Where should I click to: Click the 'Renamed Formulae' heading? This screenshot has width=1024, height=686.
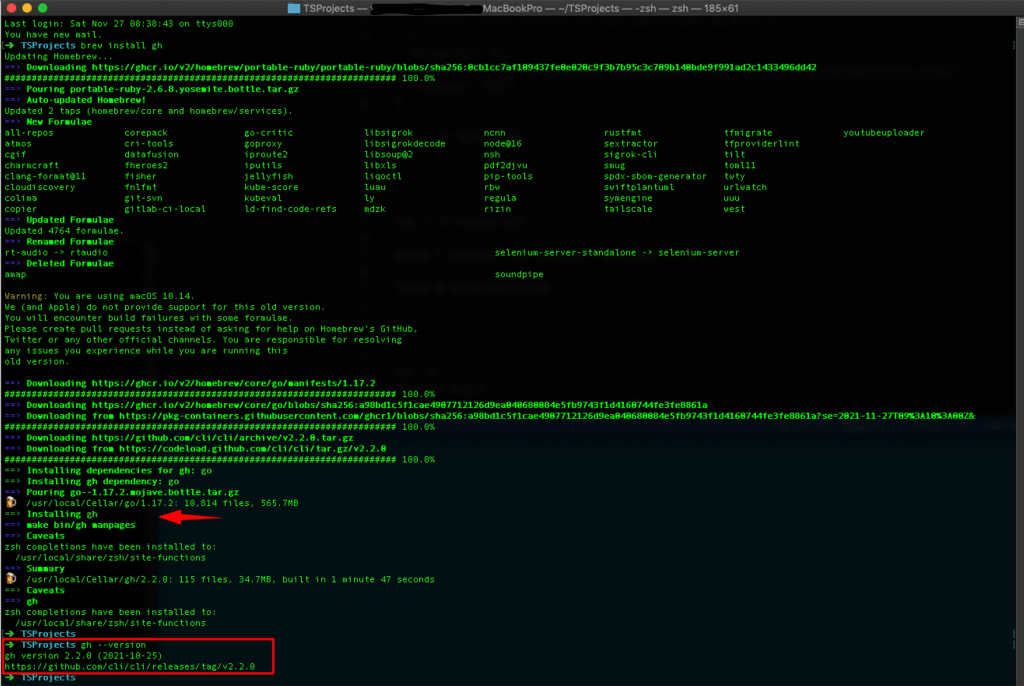click(x=70, y=242)
